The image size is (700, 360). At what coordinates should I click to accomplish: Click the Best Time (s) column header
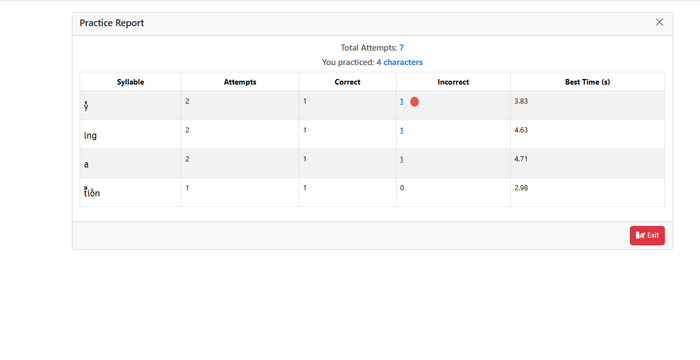[x=587, y=82]
